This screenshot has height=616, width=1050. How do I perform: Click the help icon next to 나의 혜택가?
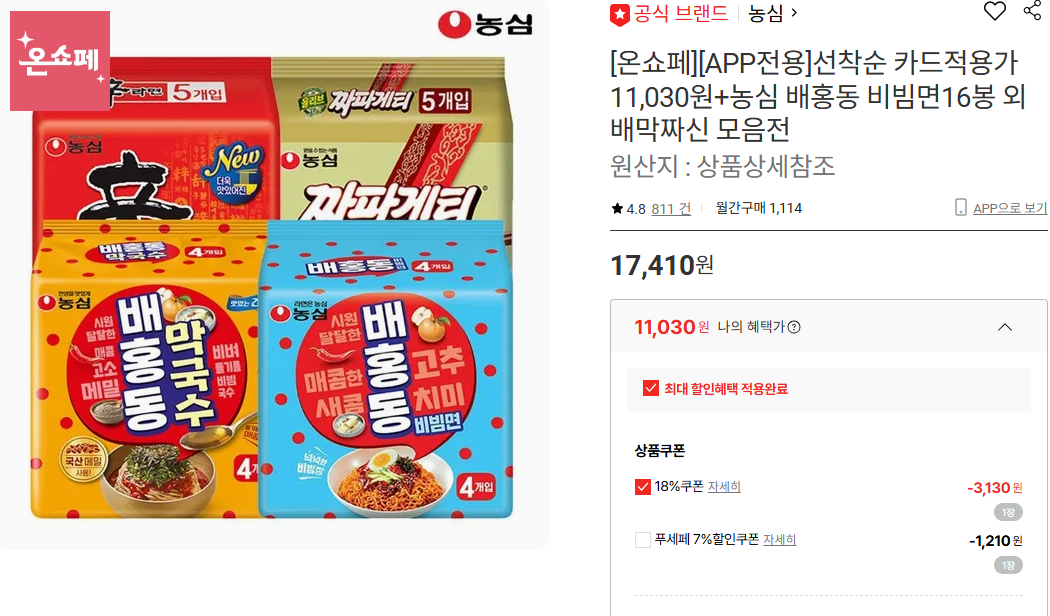794,327
